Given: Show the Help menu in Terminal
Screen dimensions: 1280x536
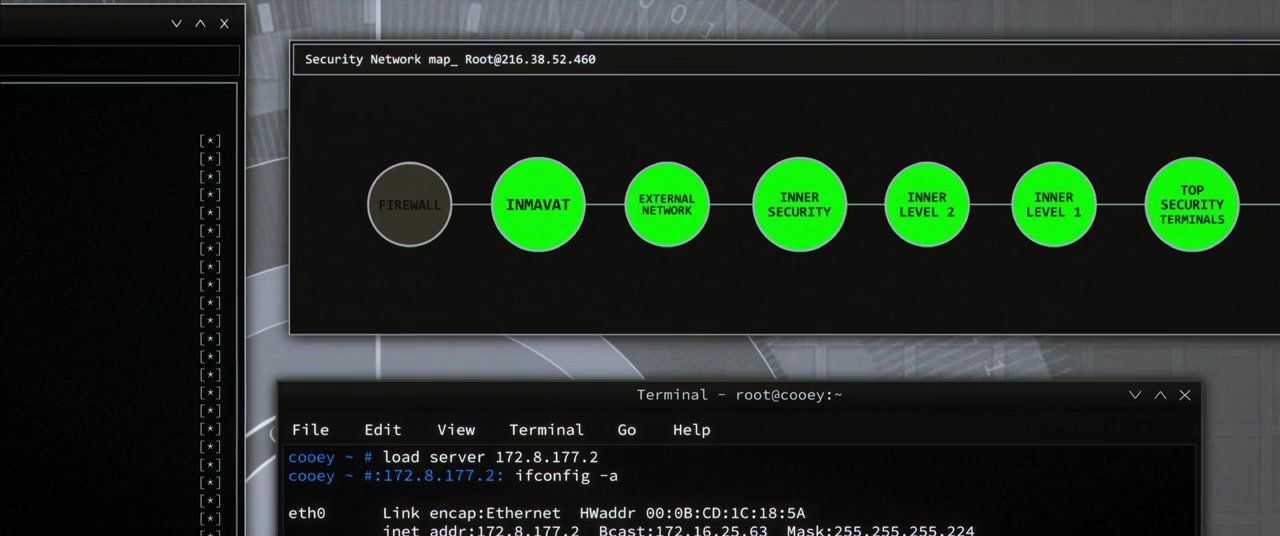Looking at the screenshot, I should [x=691, y=430].
